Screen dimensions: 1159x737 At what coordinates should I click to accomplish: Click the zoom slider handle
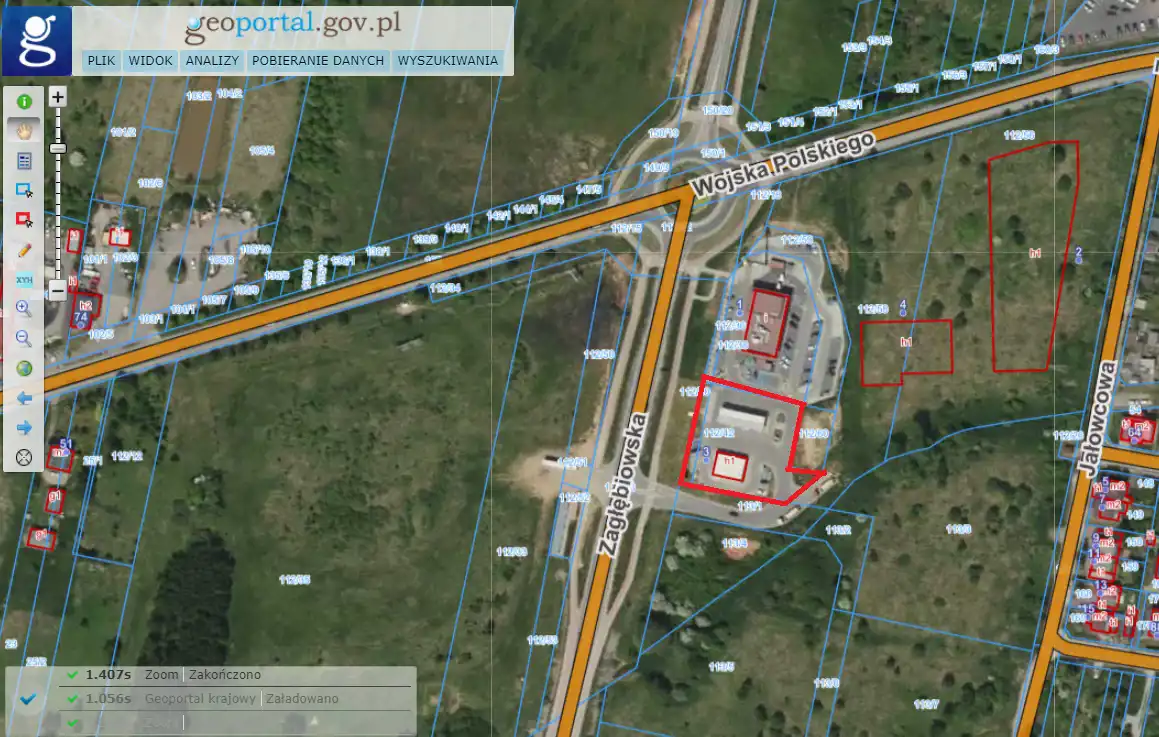(x=58, y=148)
